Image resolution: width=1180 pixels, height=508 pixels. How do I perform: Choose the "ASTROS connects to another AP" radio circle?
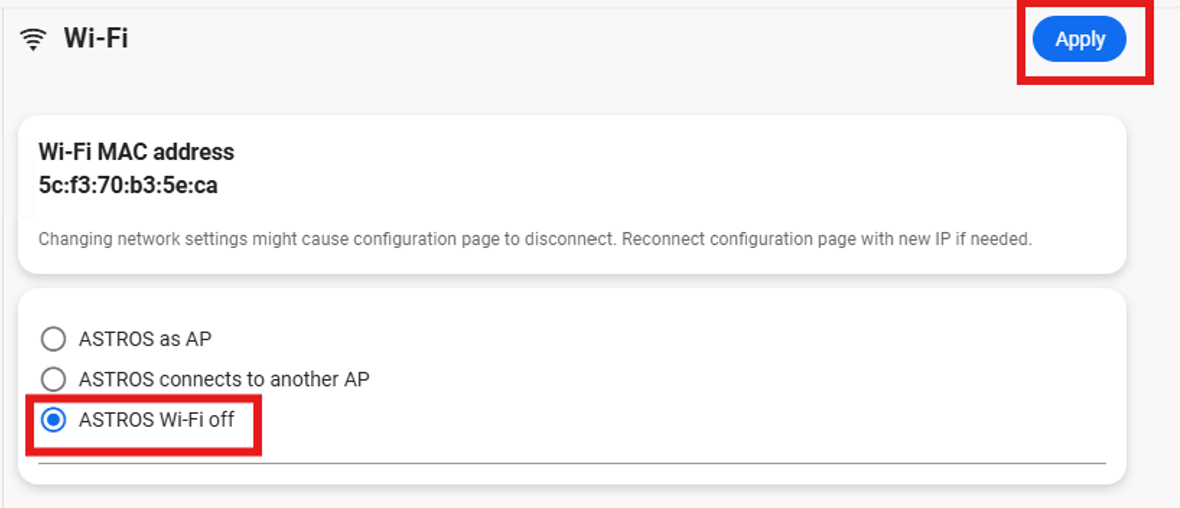click(53, 380)
